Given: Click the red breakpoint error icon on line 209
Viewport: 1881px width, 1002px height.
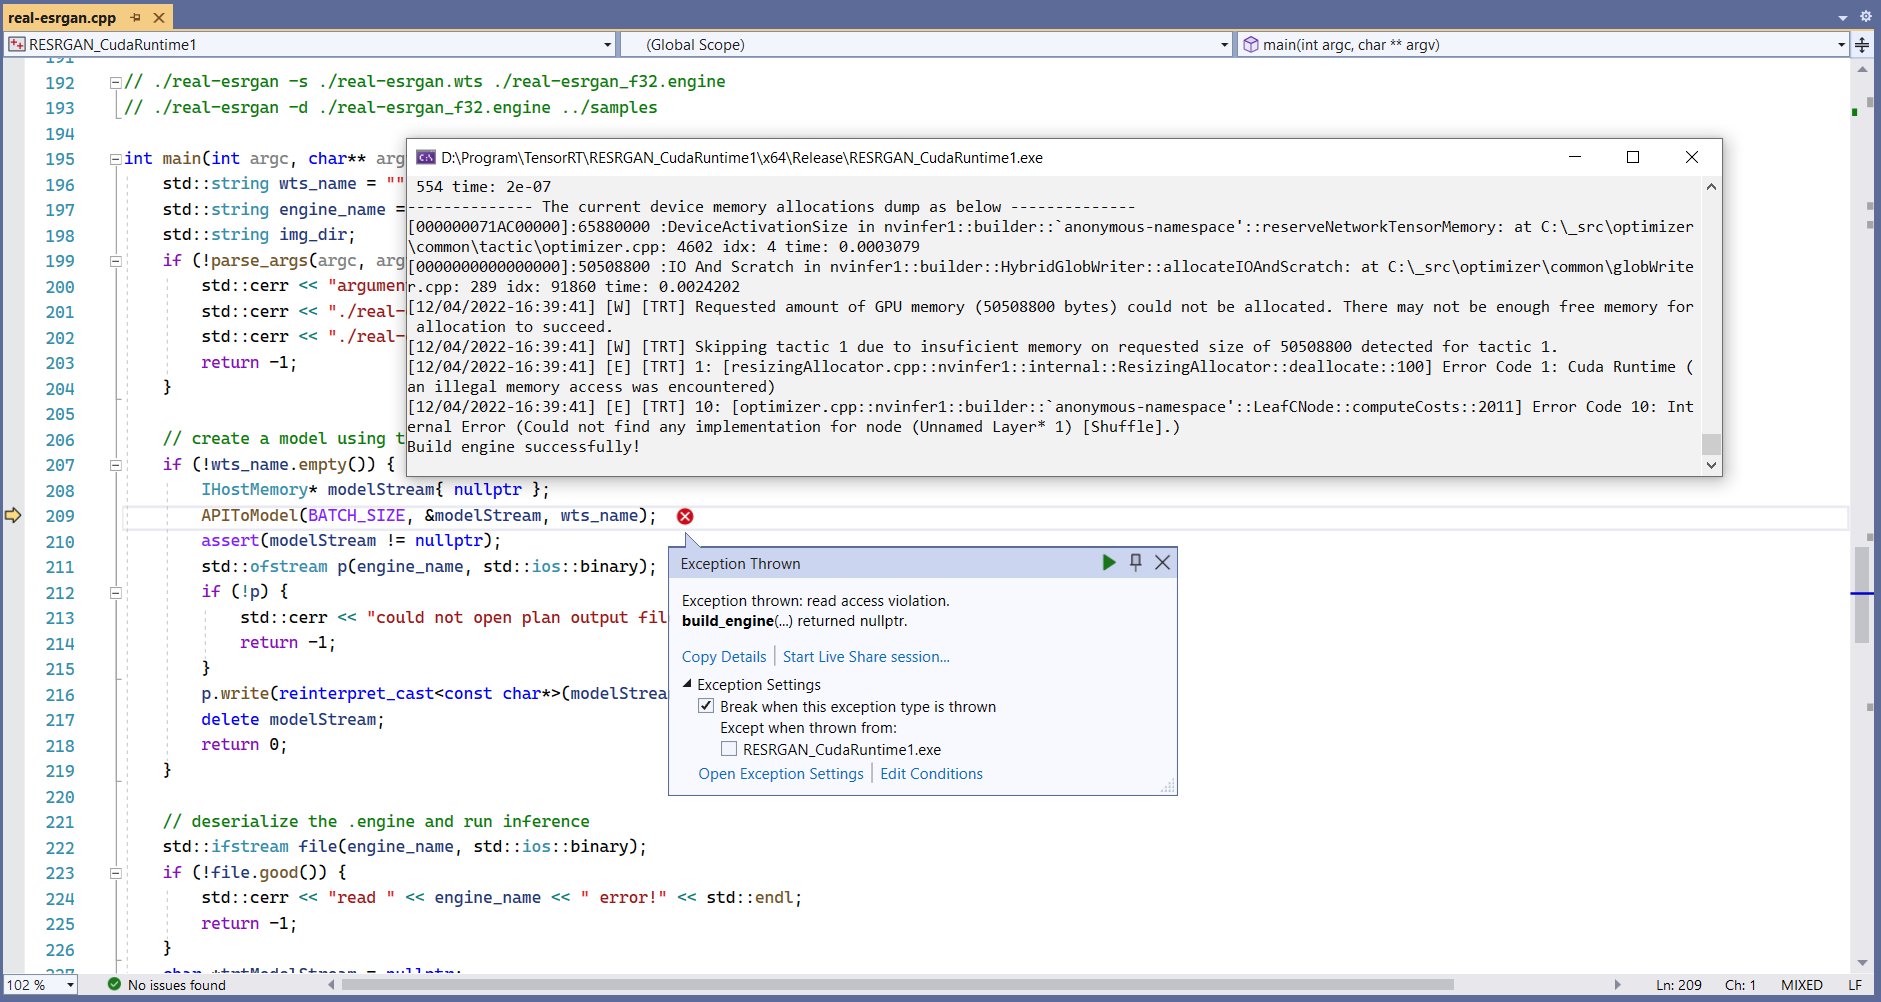Looking at the screenshot, I should click(685, 516).
